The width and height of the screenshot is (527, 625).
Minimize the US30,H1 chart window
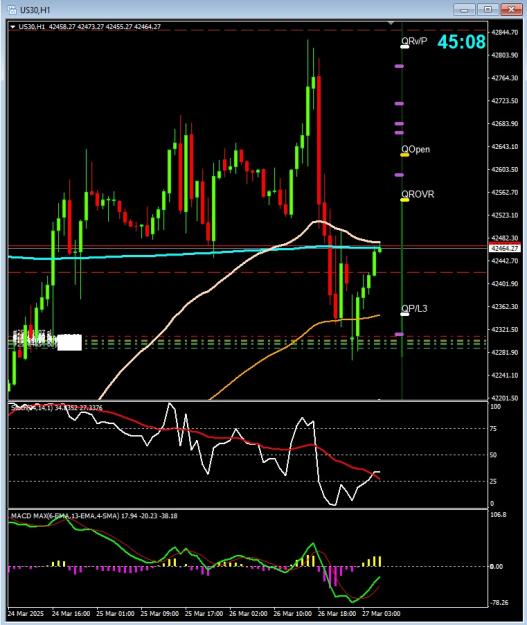pyautogui.click(x=464, y=9)
